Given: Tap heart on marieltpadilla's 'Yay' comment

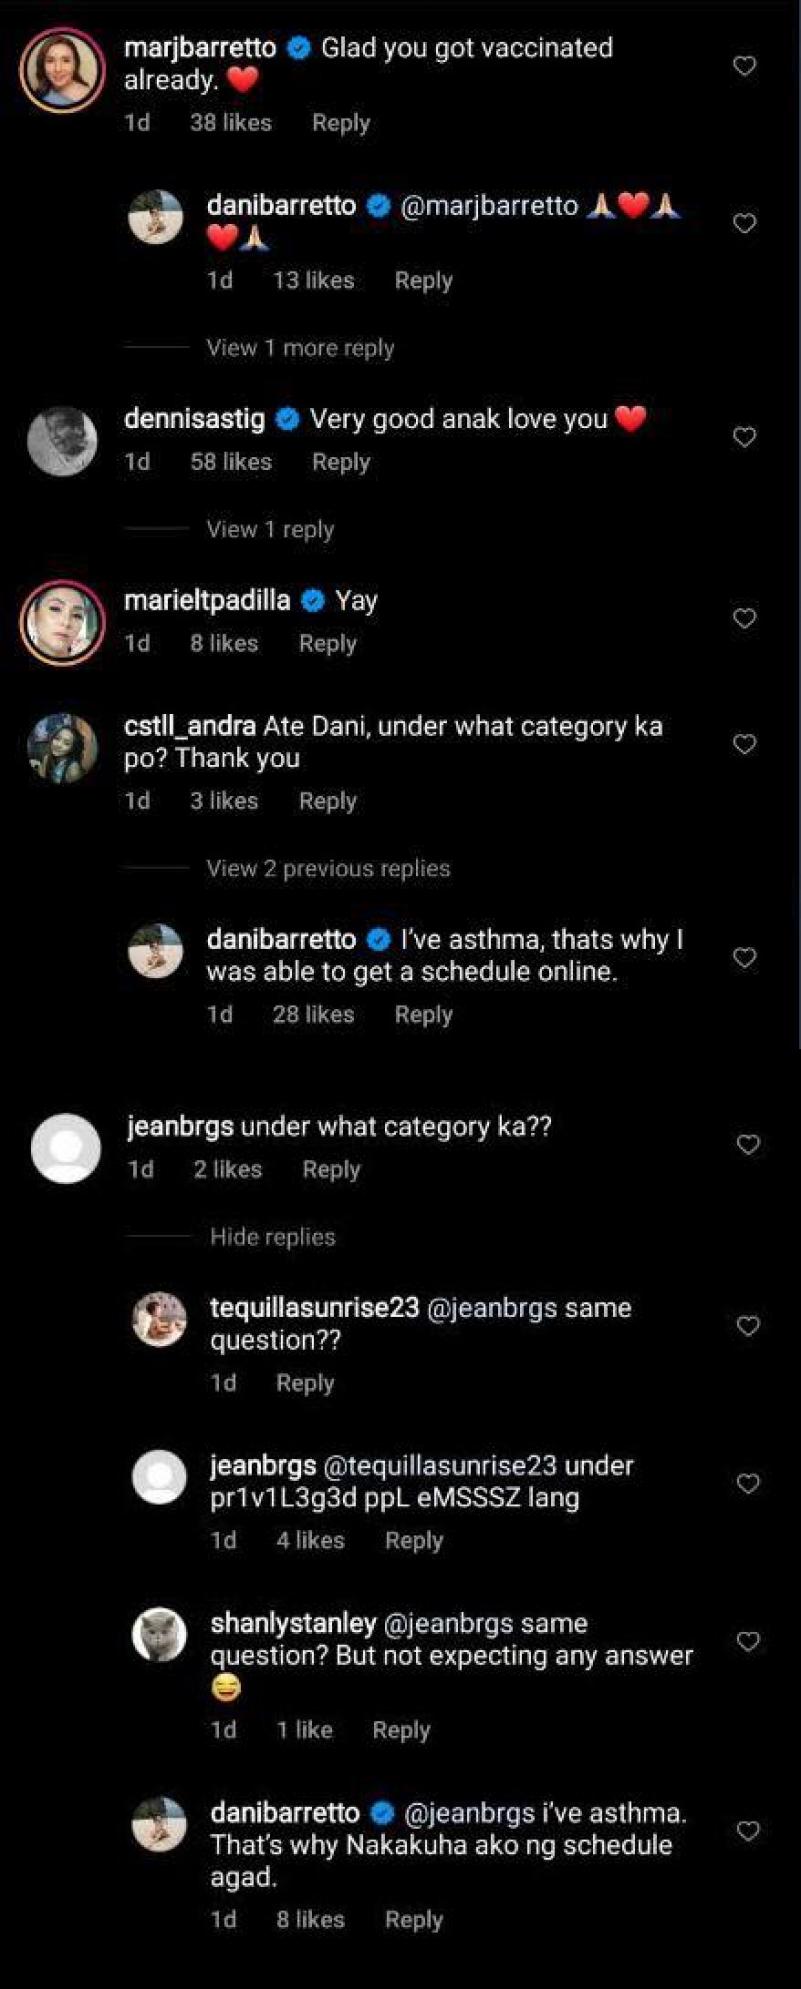Looking at the screenshot, I should click(744, 618).
